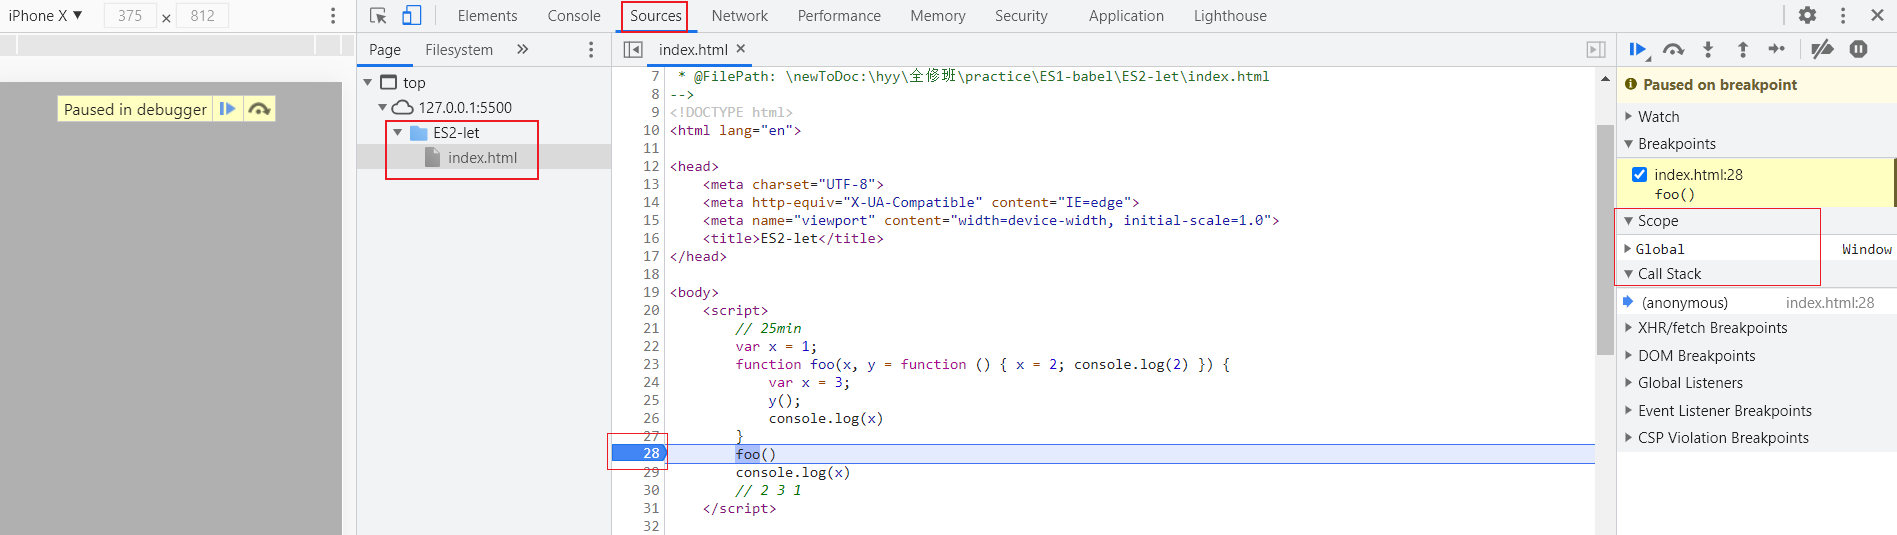Open the navigator pane options menu
Viewport: 1897px width, 535px height.
pyautogui.click(x=591, y=50)
